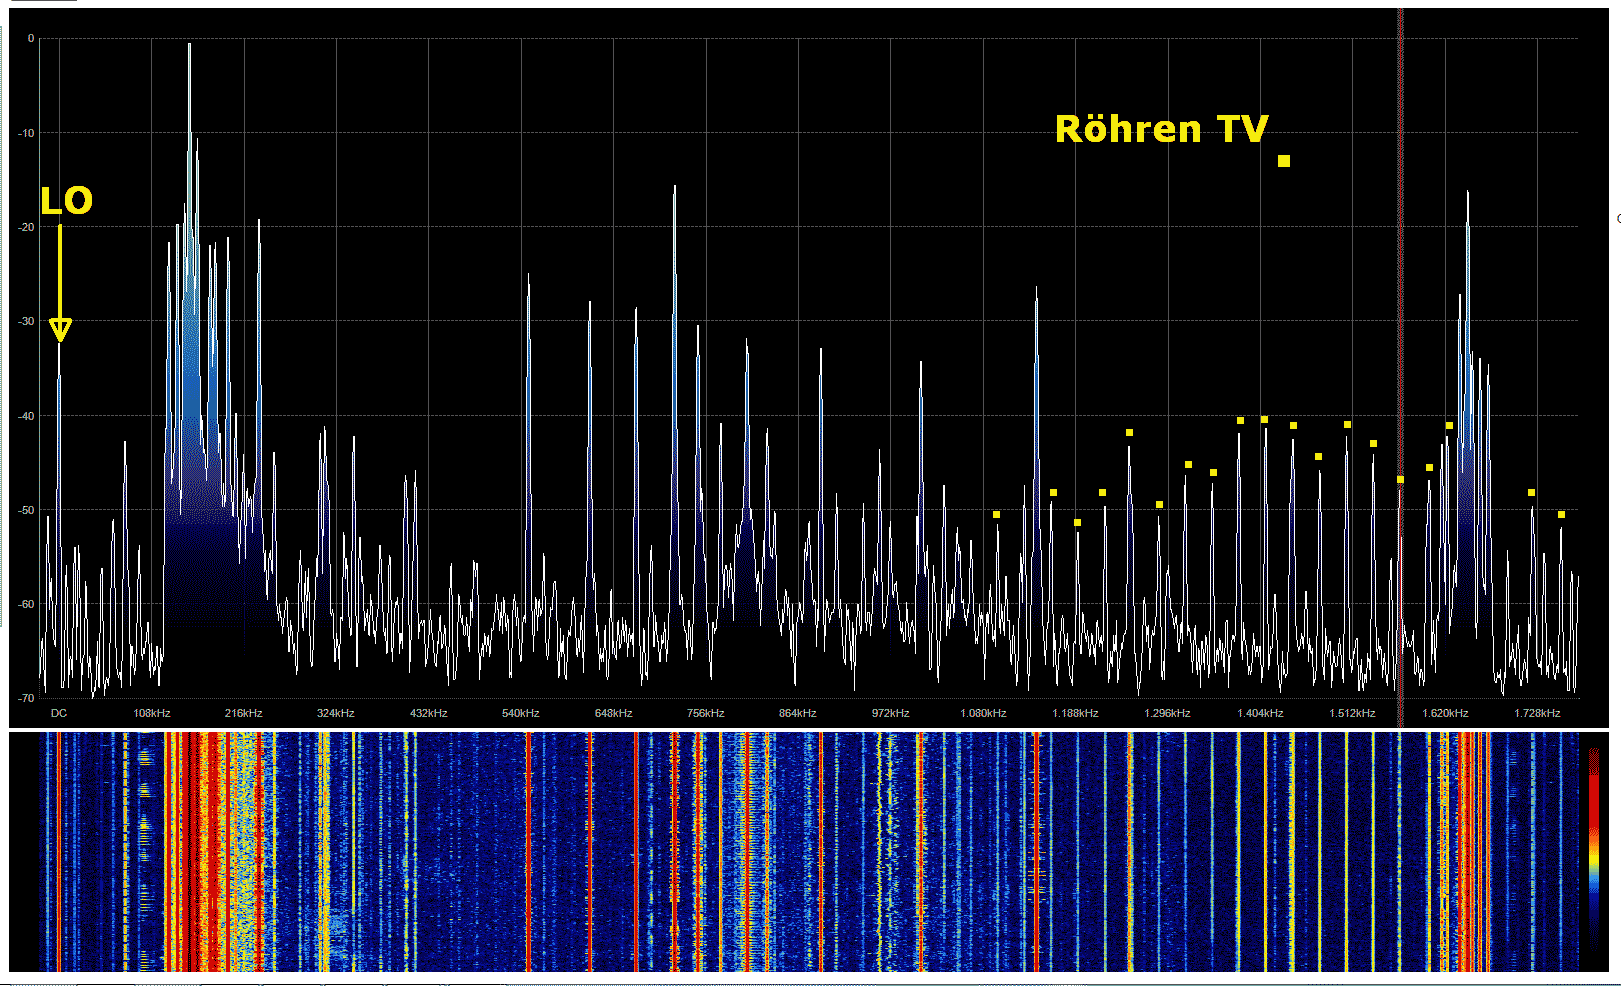Click the -60 dB level label
1621x986 pixels.
click(27, 604)
